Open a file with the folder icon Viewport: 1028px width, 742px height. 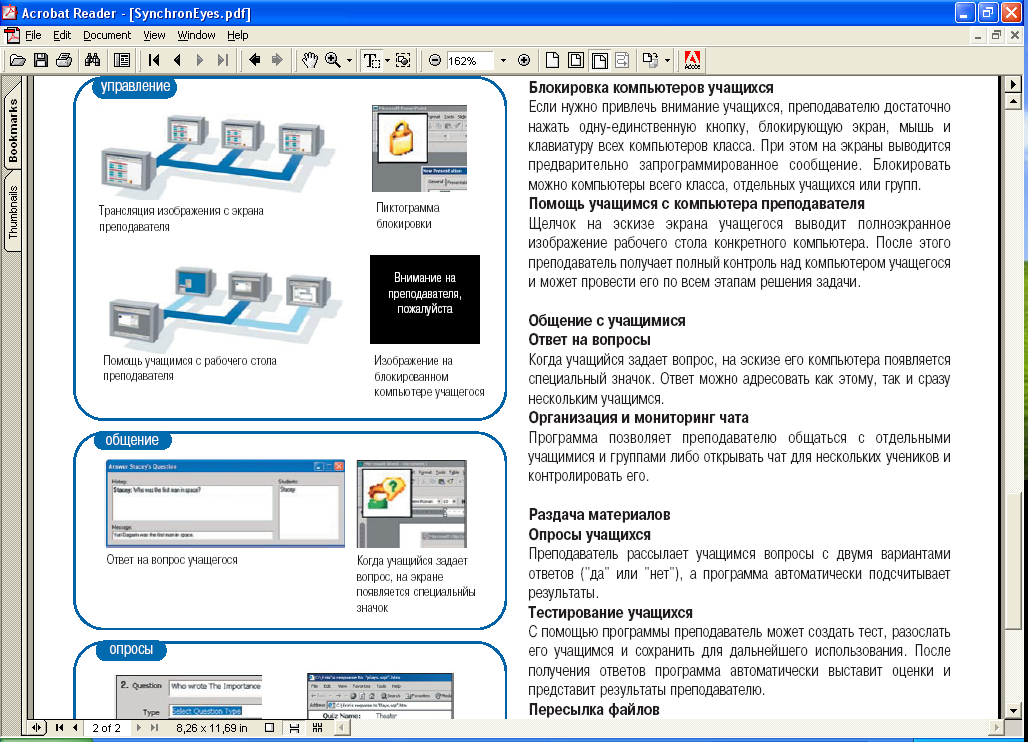tap(18, 60)
